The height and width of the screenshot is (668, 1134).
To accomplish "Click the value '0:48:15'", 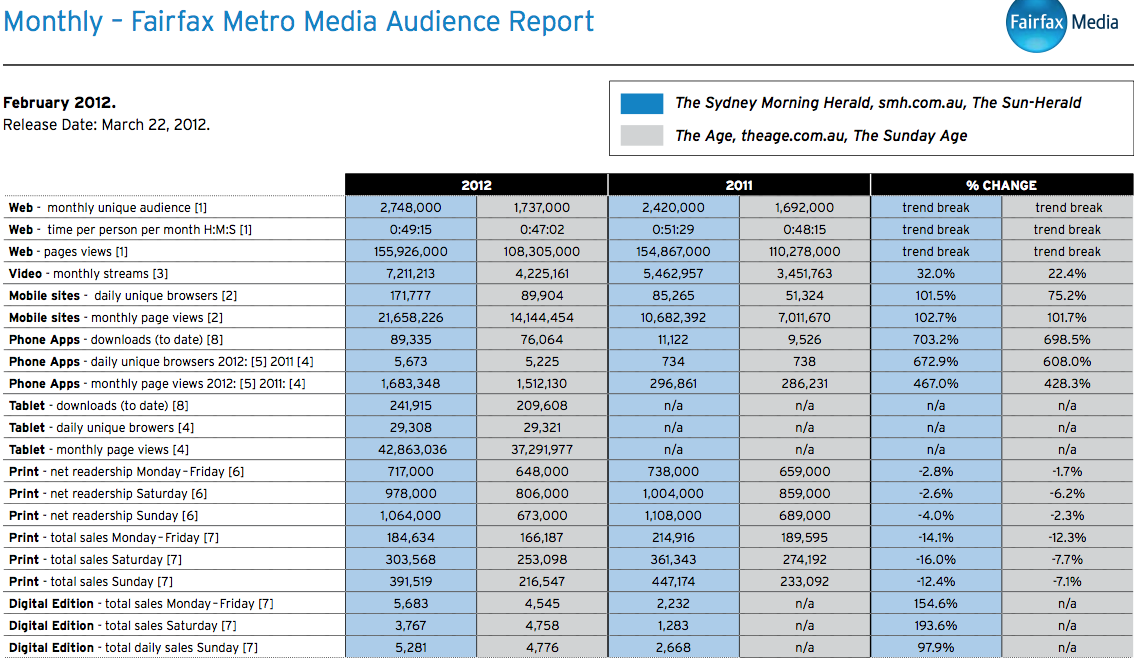I will 804,230.
